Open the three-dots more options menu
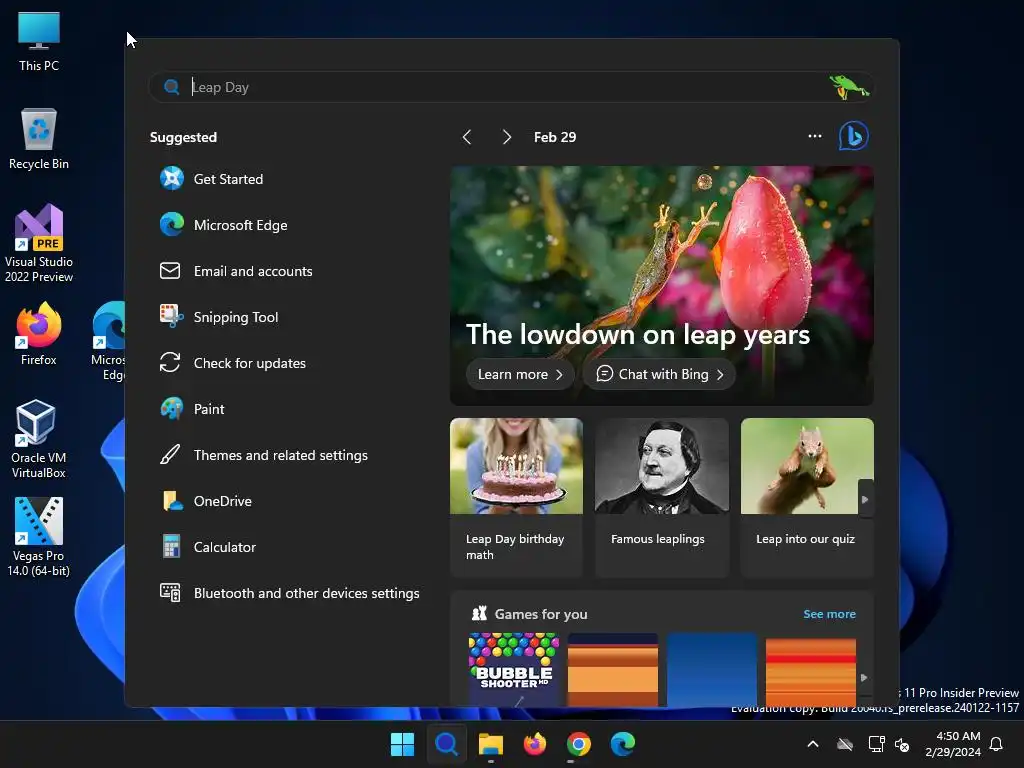Viewport: 1024px width, 768px height. (x=815, y=136)
